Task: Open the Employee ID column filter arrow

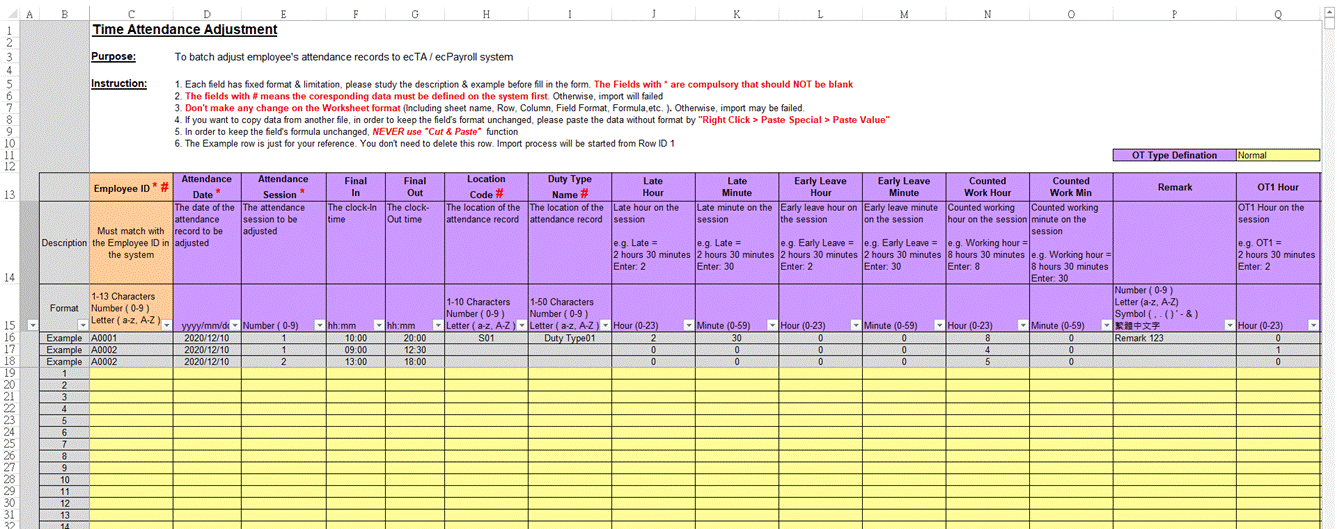Action: click(x=166, y=326)
